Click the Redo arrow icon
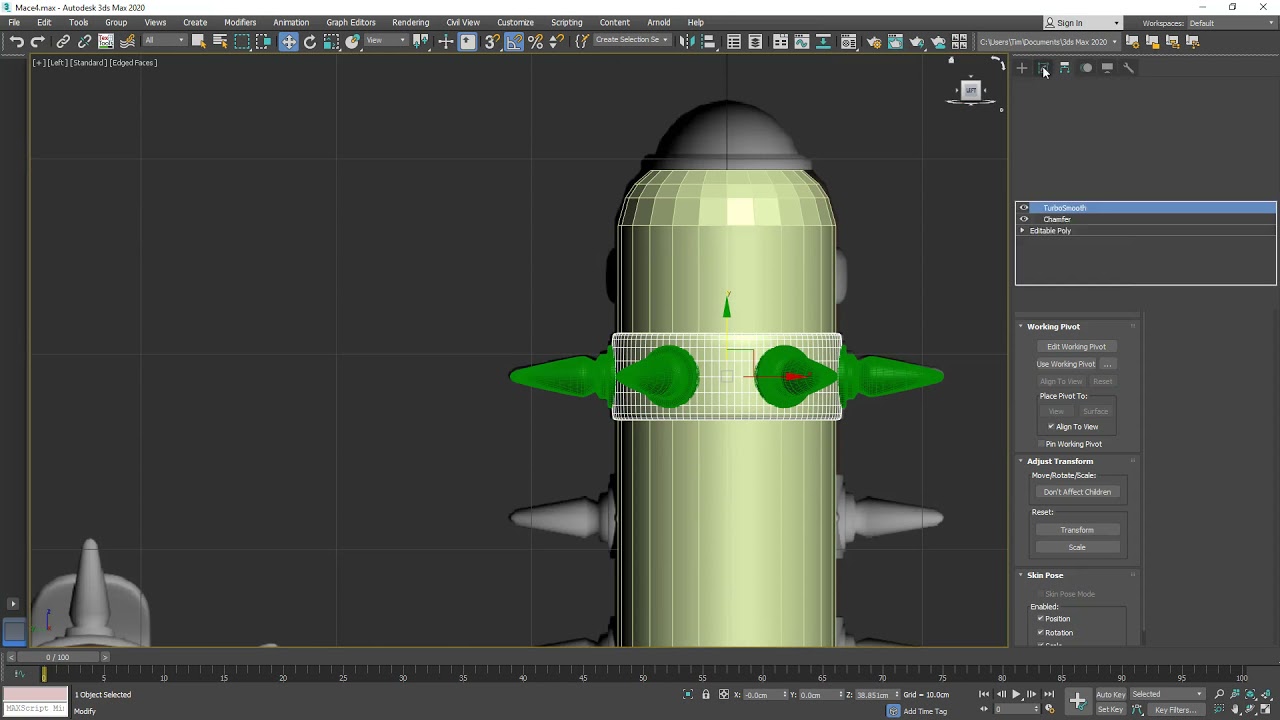Image resolution: width=1280 pixels, height=720 pixels. [x=38, y=41]
